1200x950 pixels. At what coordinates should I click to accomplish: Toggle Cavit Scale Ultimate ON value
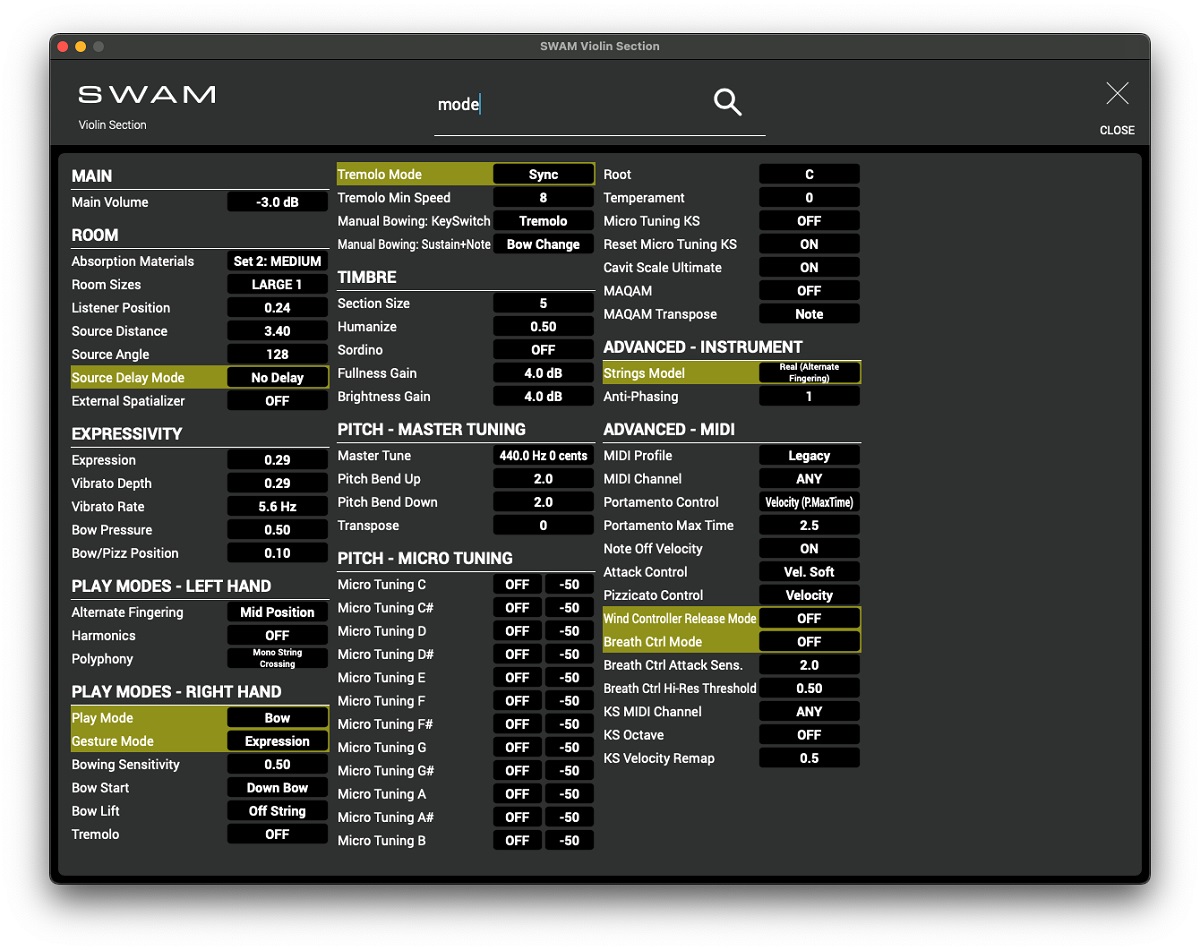pyautogui.click(x=809, y=267)
